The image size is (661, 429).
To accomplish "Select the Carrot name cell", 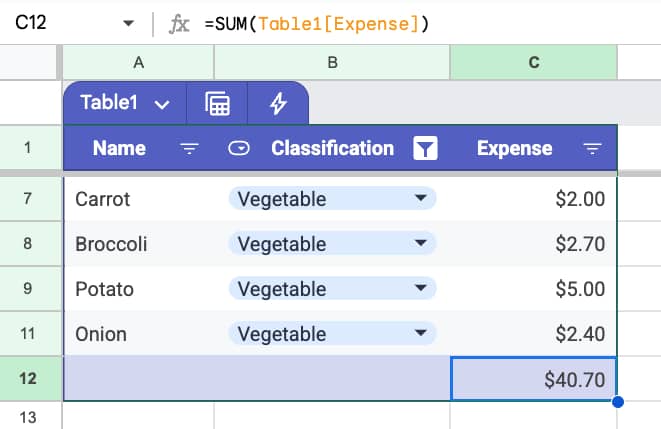I will (x=138, y=199).
